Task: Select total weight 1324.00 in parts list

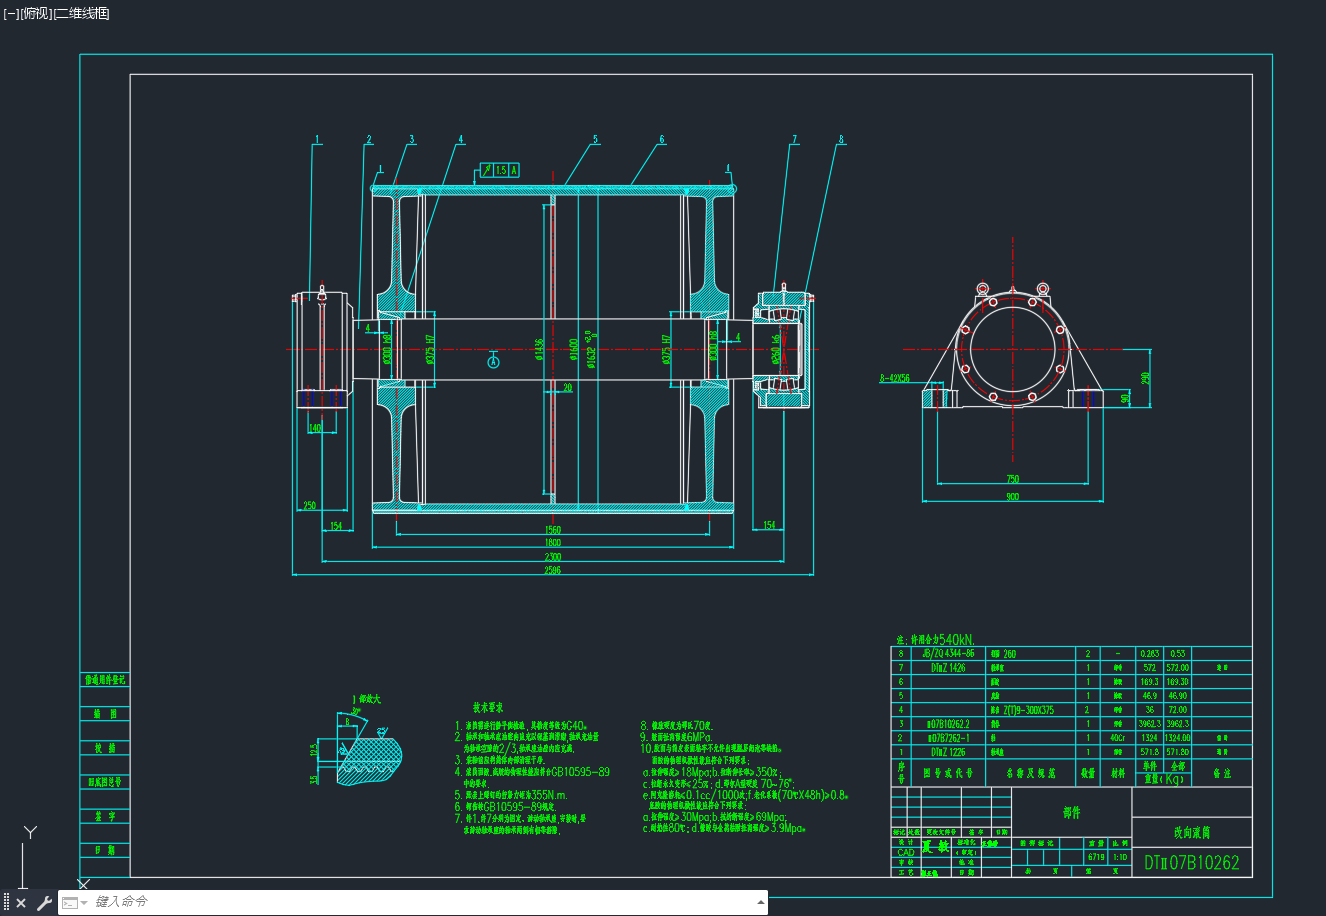Action: 1177,738
